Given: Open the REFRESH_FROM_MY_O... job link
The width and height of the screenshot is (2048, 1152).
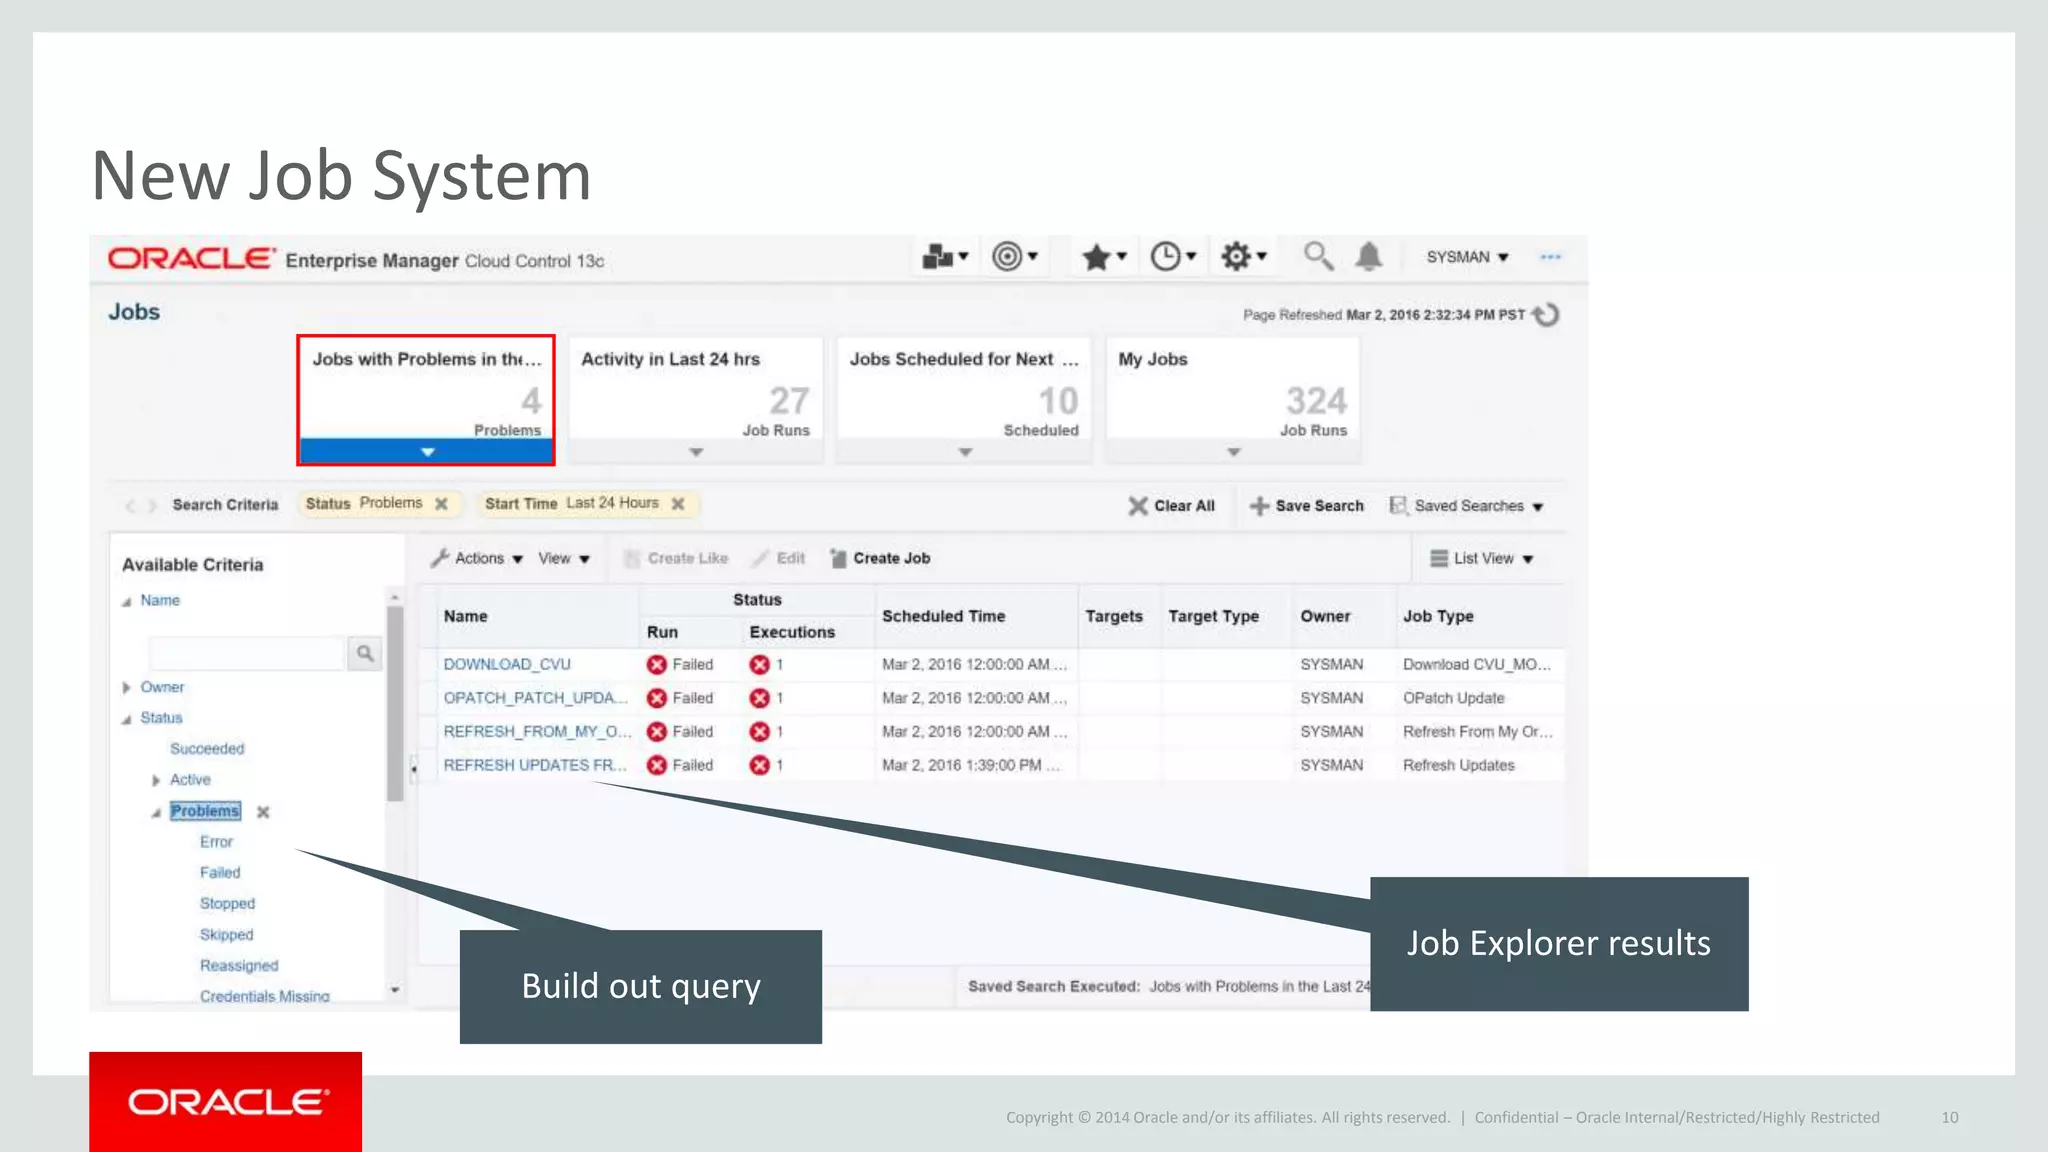Looking at the screenshot, I should tap(538, 732).
